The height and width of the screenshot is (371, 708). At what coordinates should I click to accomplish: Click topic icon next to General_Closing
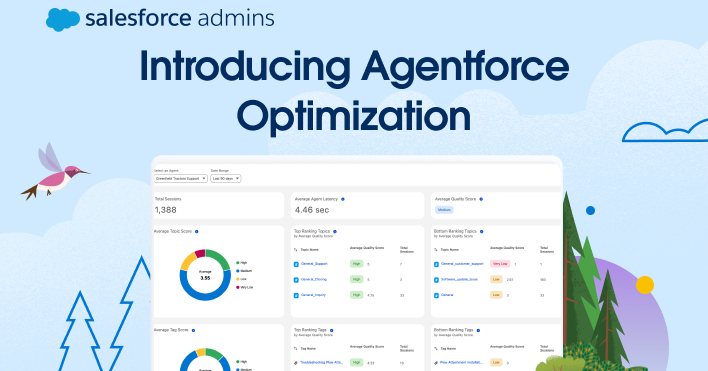coord(296,280)
